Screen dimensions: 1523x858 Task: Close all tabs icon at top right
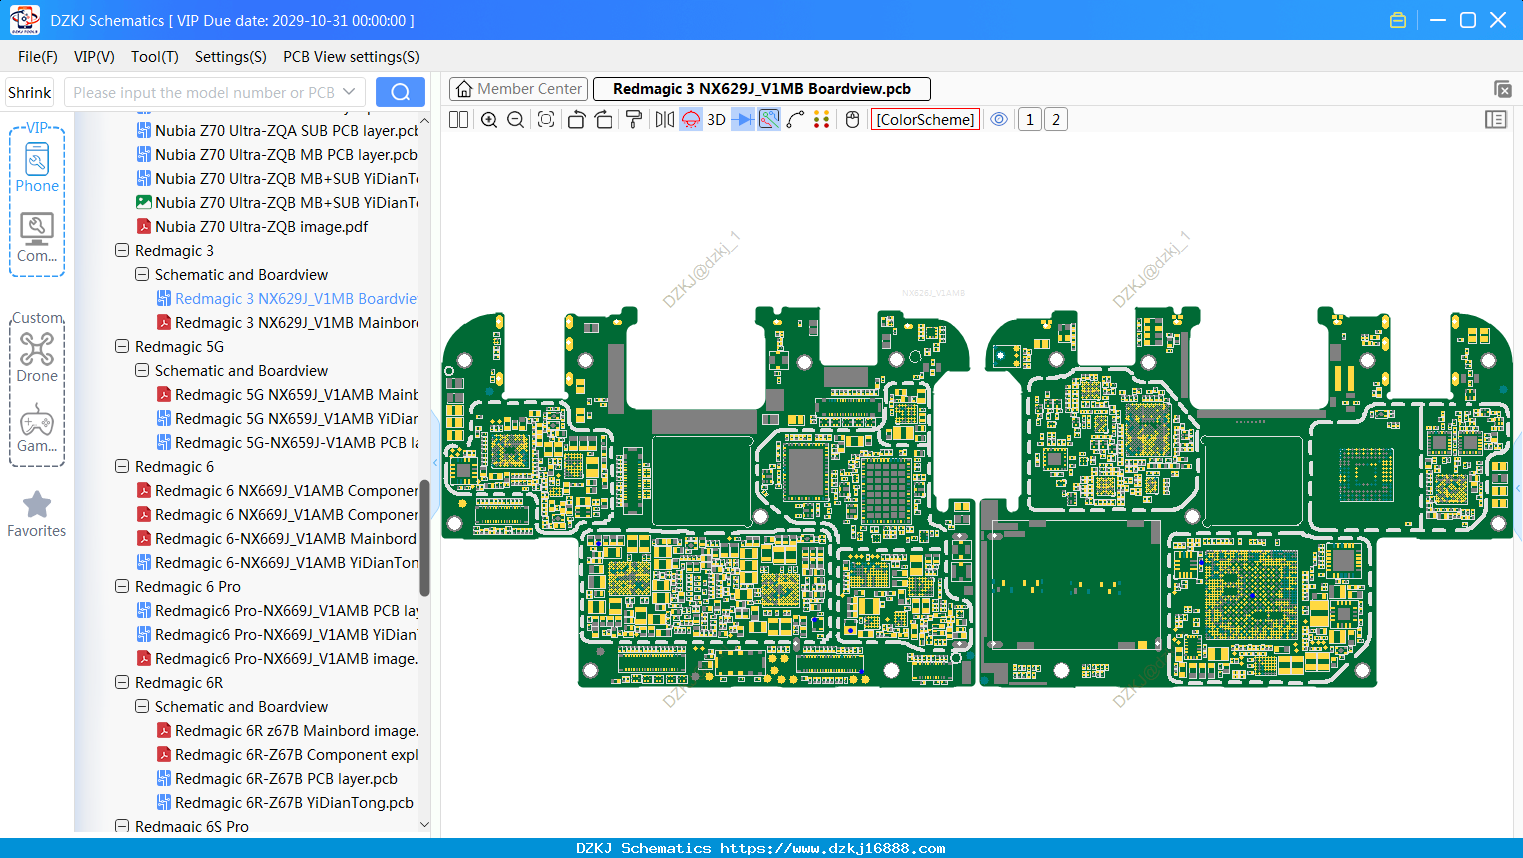(1502, 89)
